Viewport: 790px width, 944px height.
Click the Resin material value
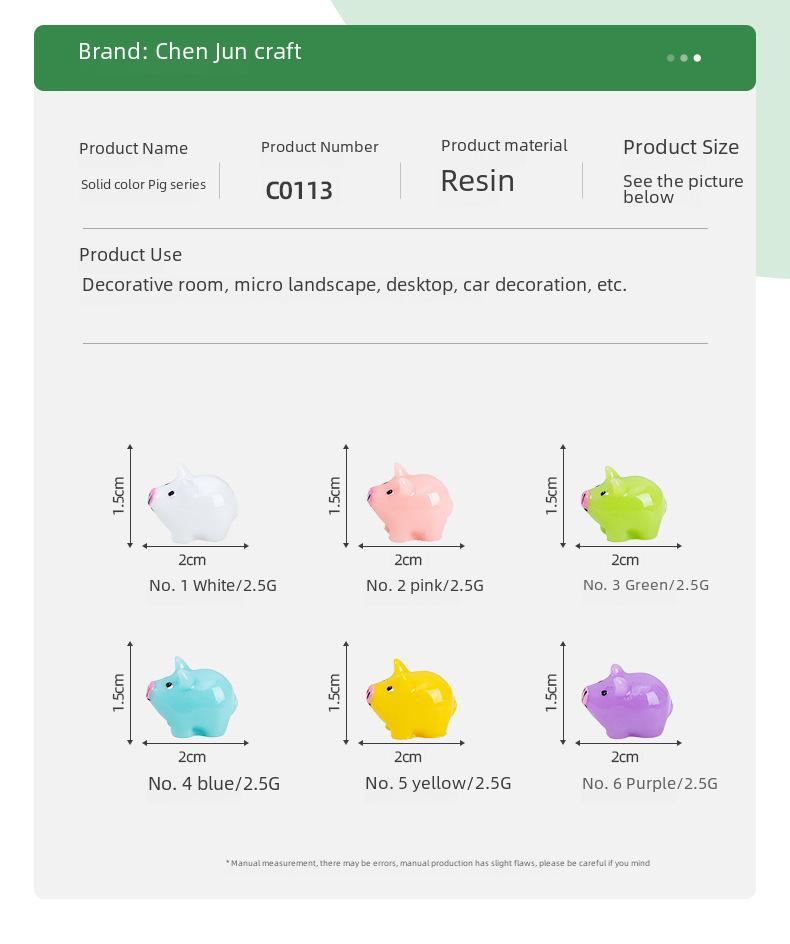[x=477, y=181]
